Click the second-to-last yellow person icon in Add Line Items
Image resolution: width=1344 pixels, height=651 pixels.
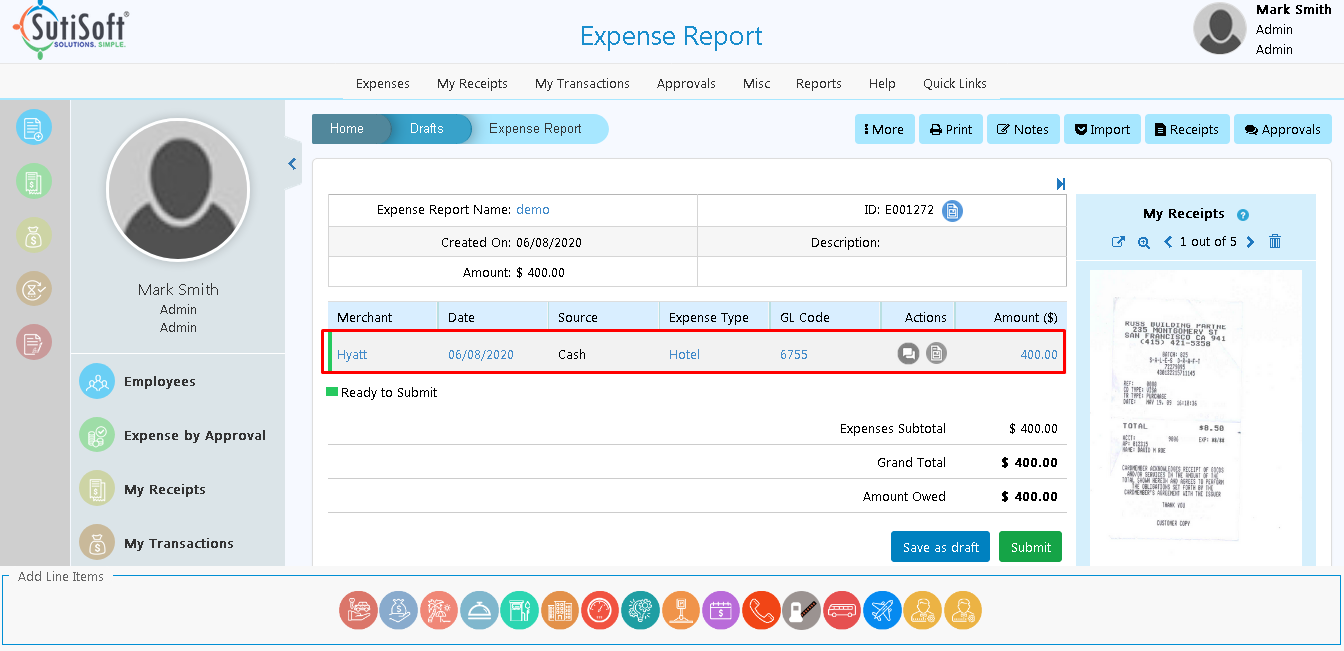coord(922,610)
